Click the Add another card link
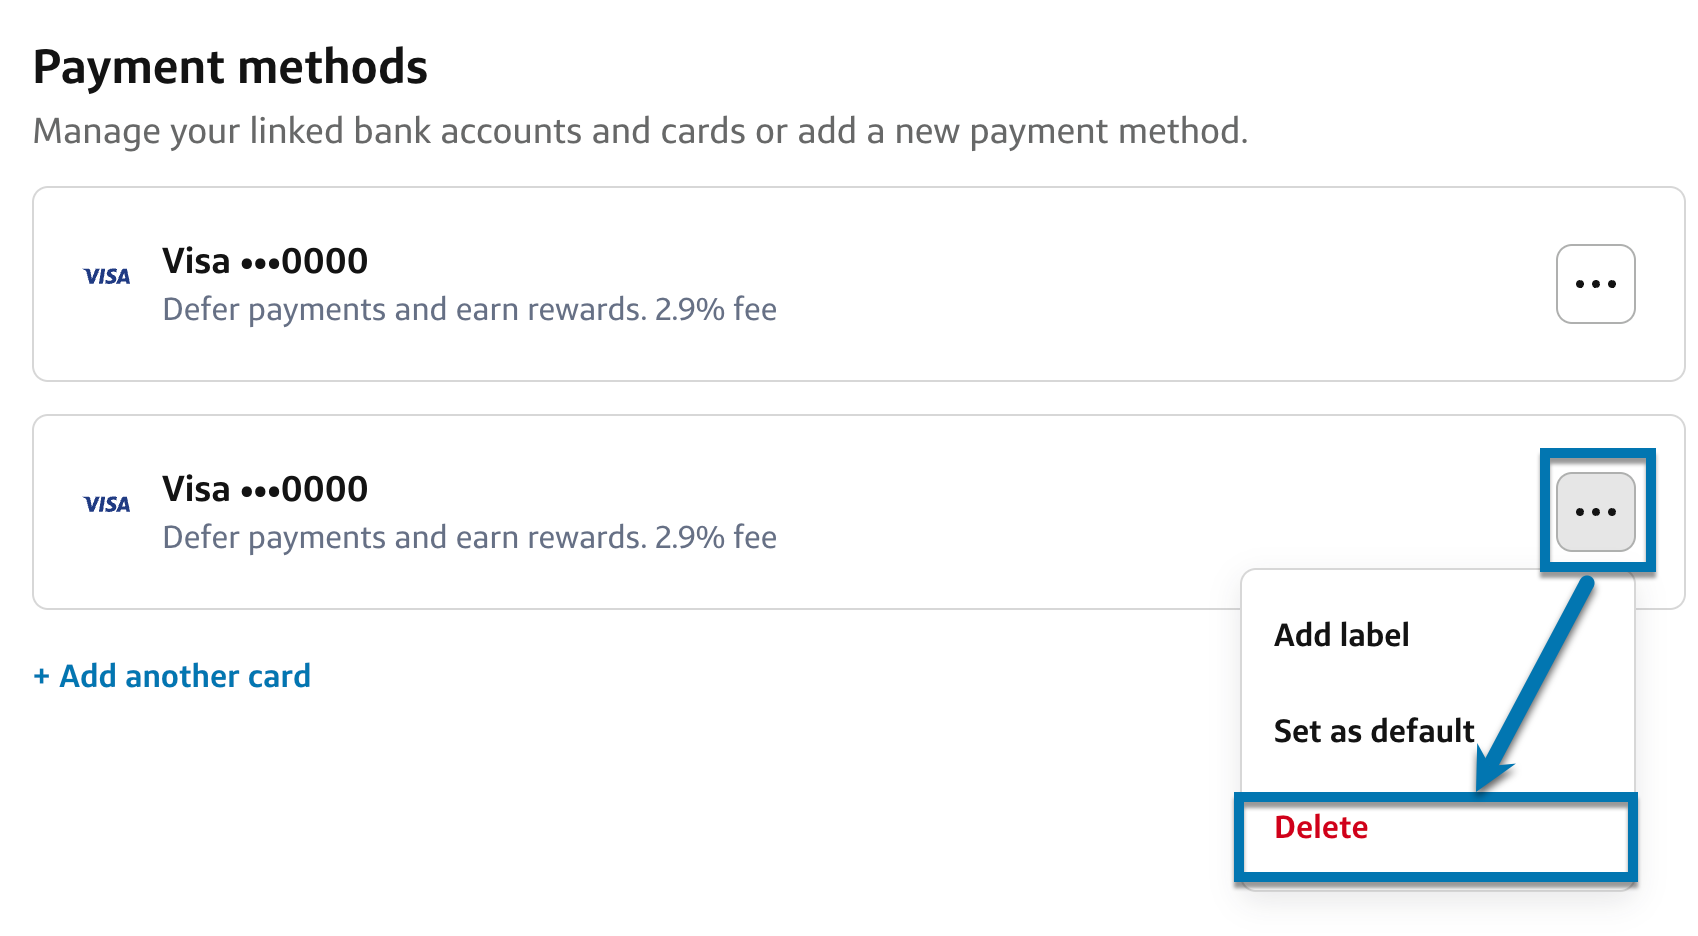This screenshot has width=1698, height=936. coord(185,677)
